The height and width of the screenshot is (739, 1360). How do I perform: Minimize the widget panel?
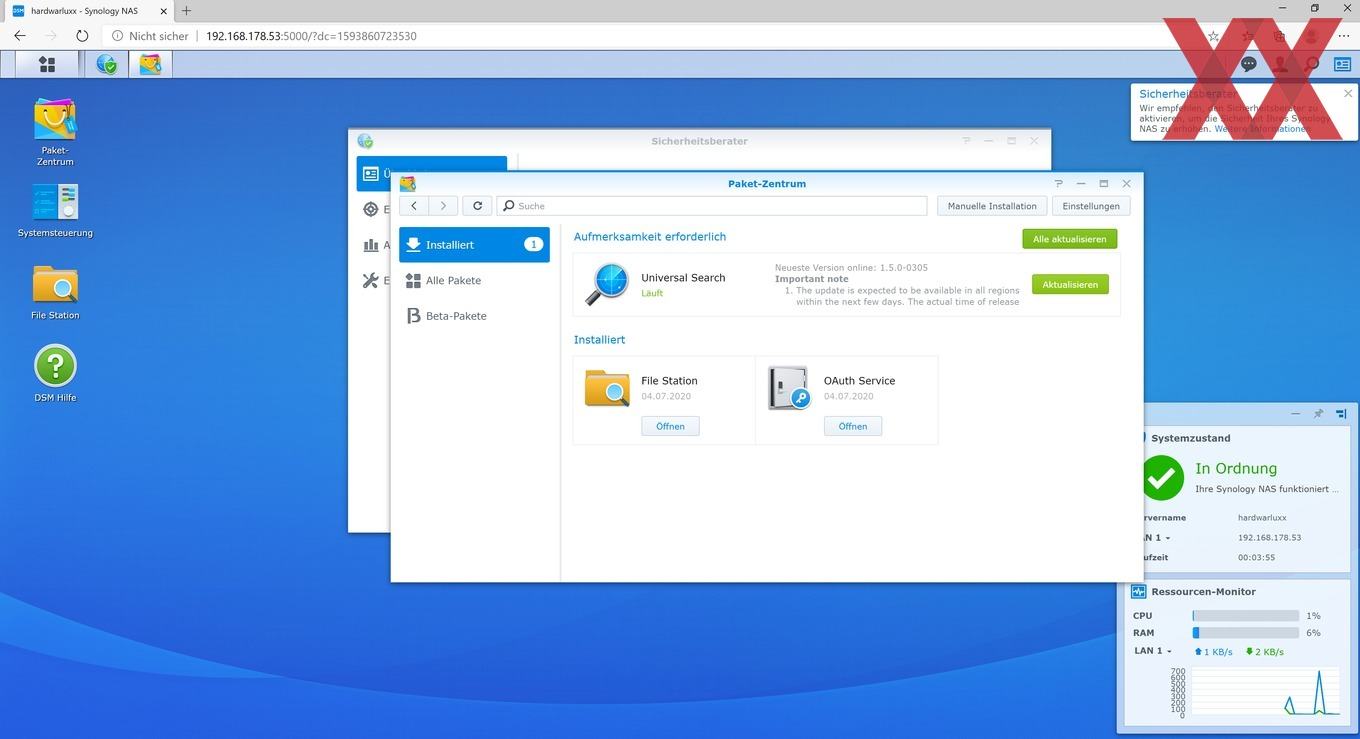click(x=1296, y=413)
